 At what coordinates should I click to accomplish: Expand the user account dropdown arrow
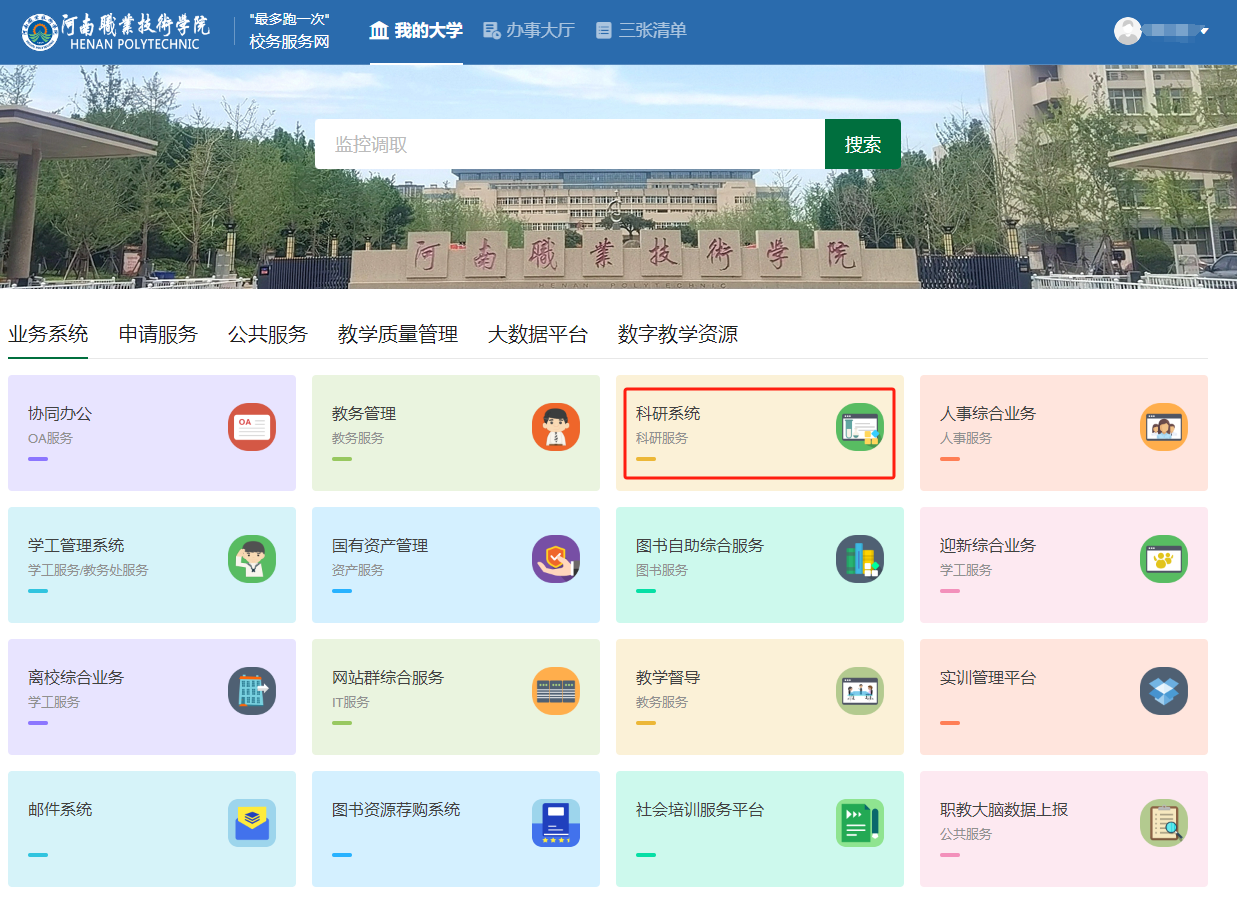coord(1204,31)
